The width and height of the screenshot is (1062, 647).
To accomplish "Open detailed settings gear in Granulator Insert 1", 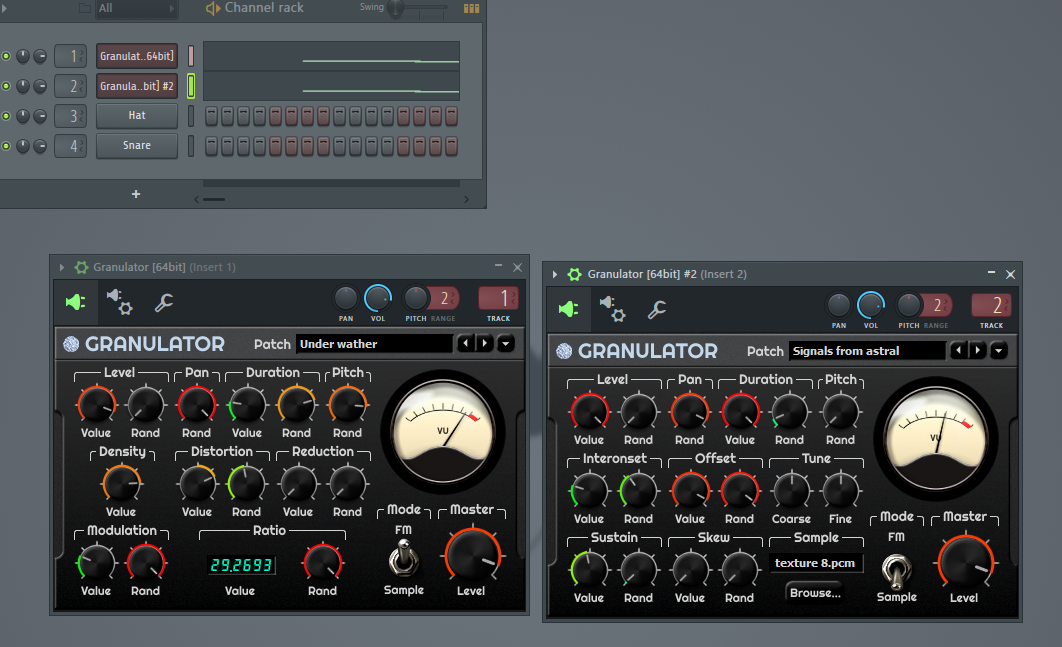I will coord(119,302).
